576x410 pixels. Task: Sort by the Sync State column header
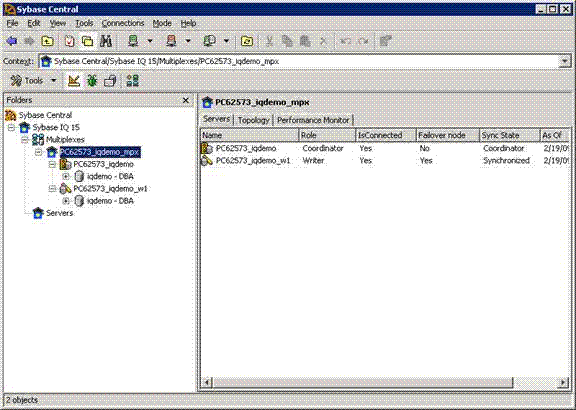[x=510, y=135]
